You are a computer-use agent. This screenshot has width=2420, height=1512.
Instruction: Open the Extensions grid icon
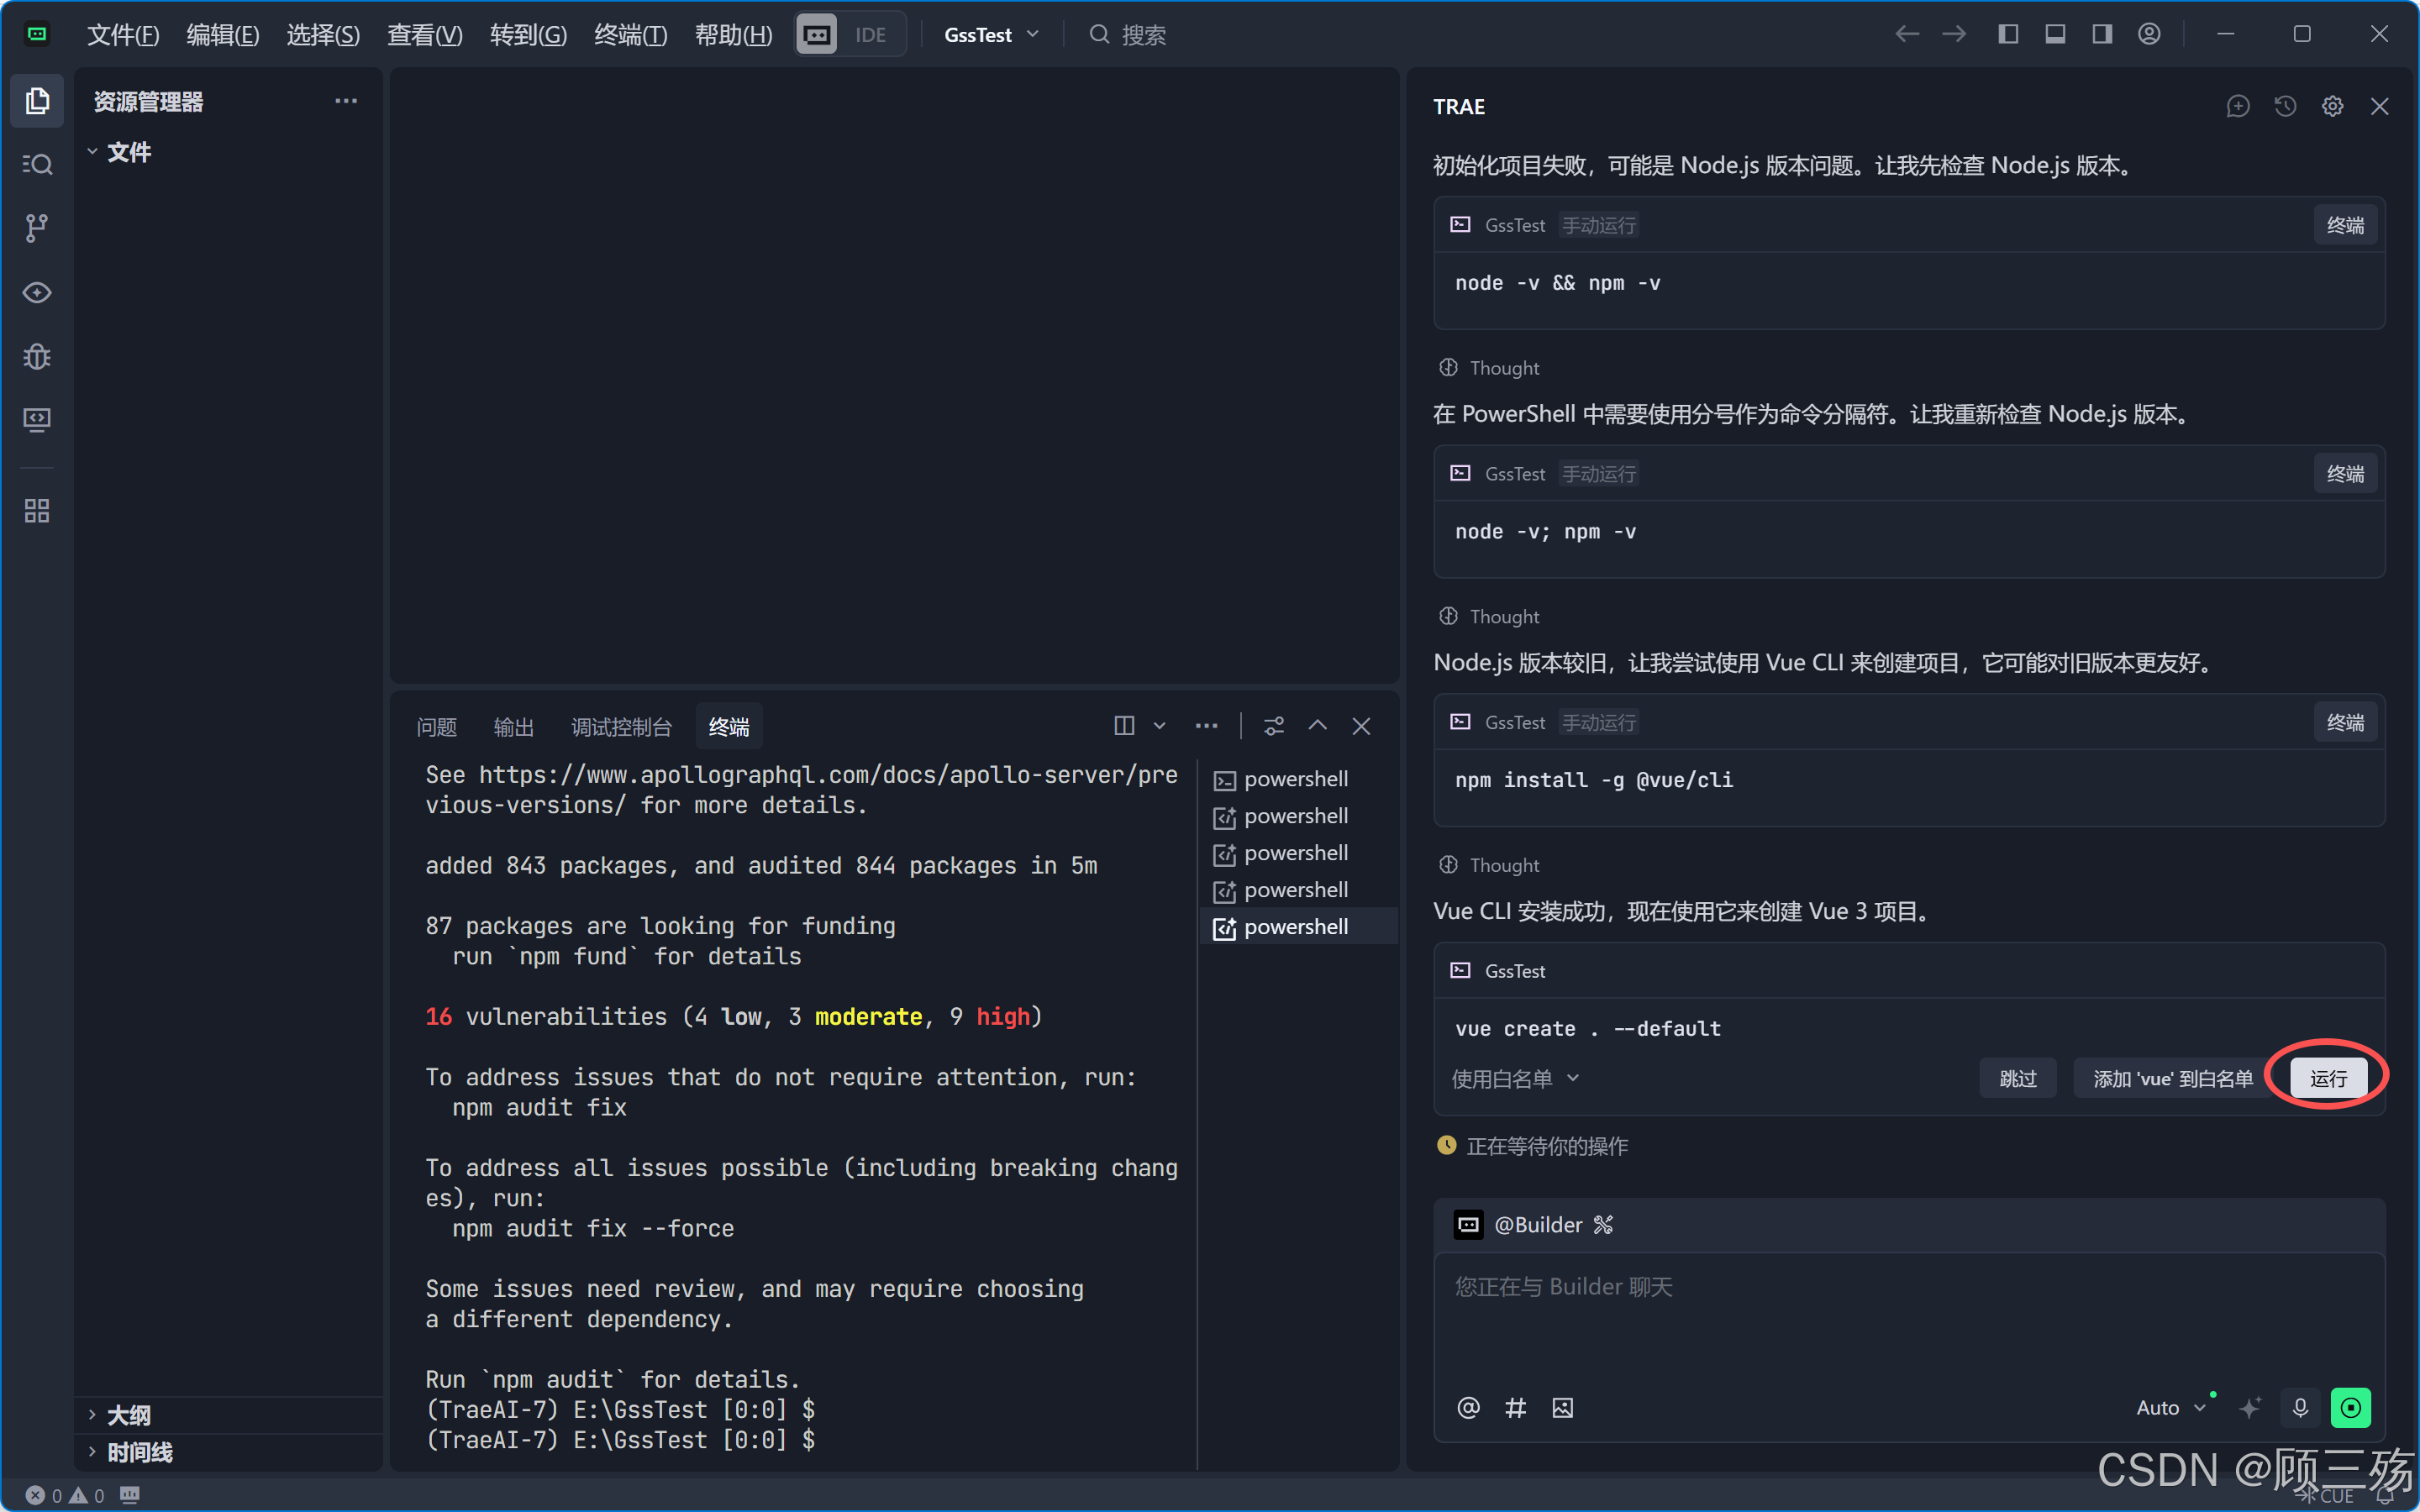coord(37,511)
